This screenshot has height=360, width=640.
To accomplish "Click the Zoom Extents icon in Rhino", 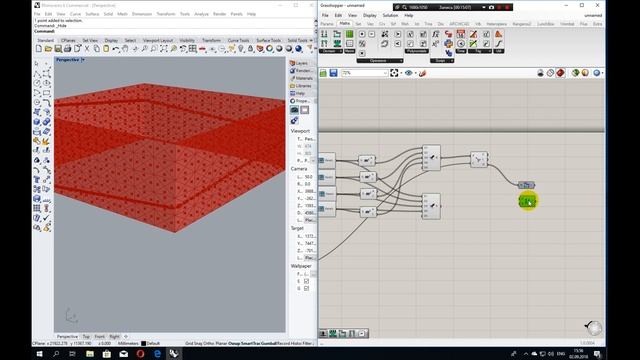I will (164, 49).
